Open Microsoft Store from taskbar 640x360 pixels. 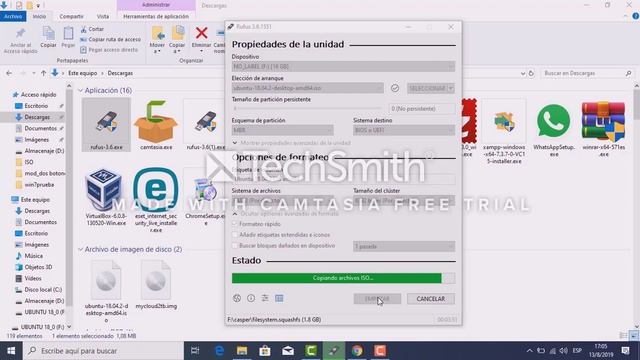click(265, 351)
